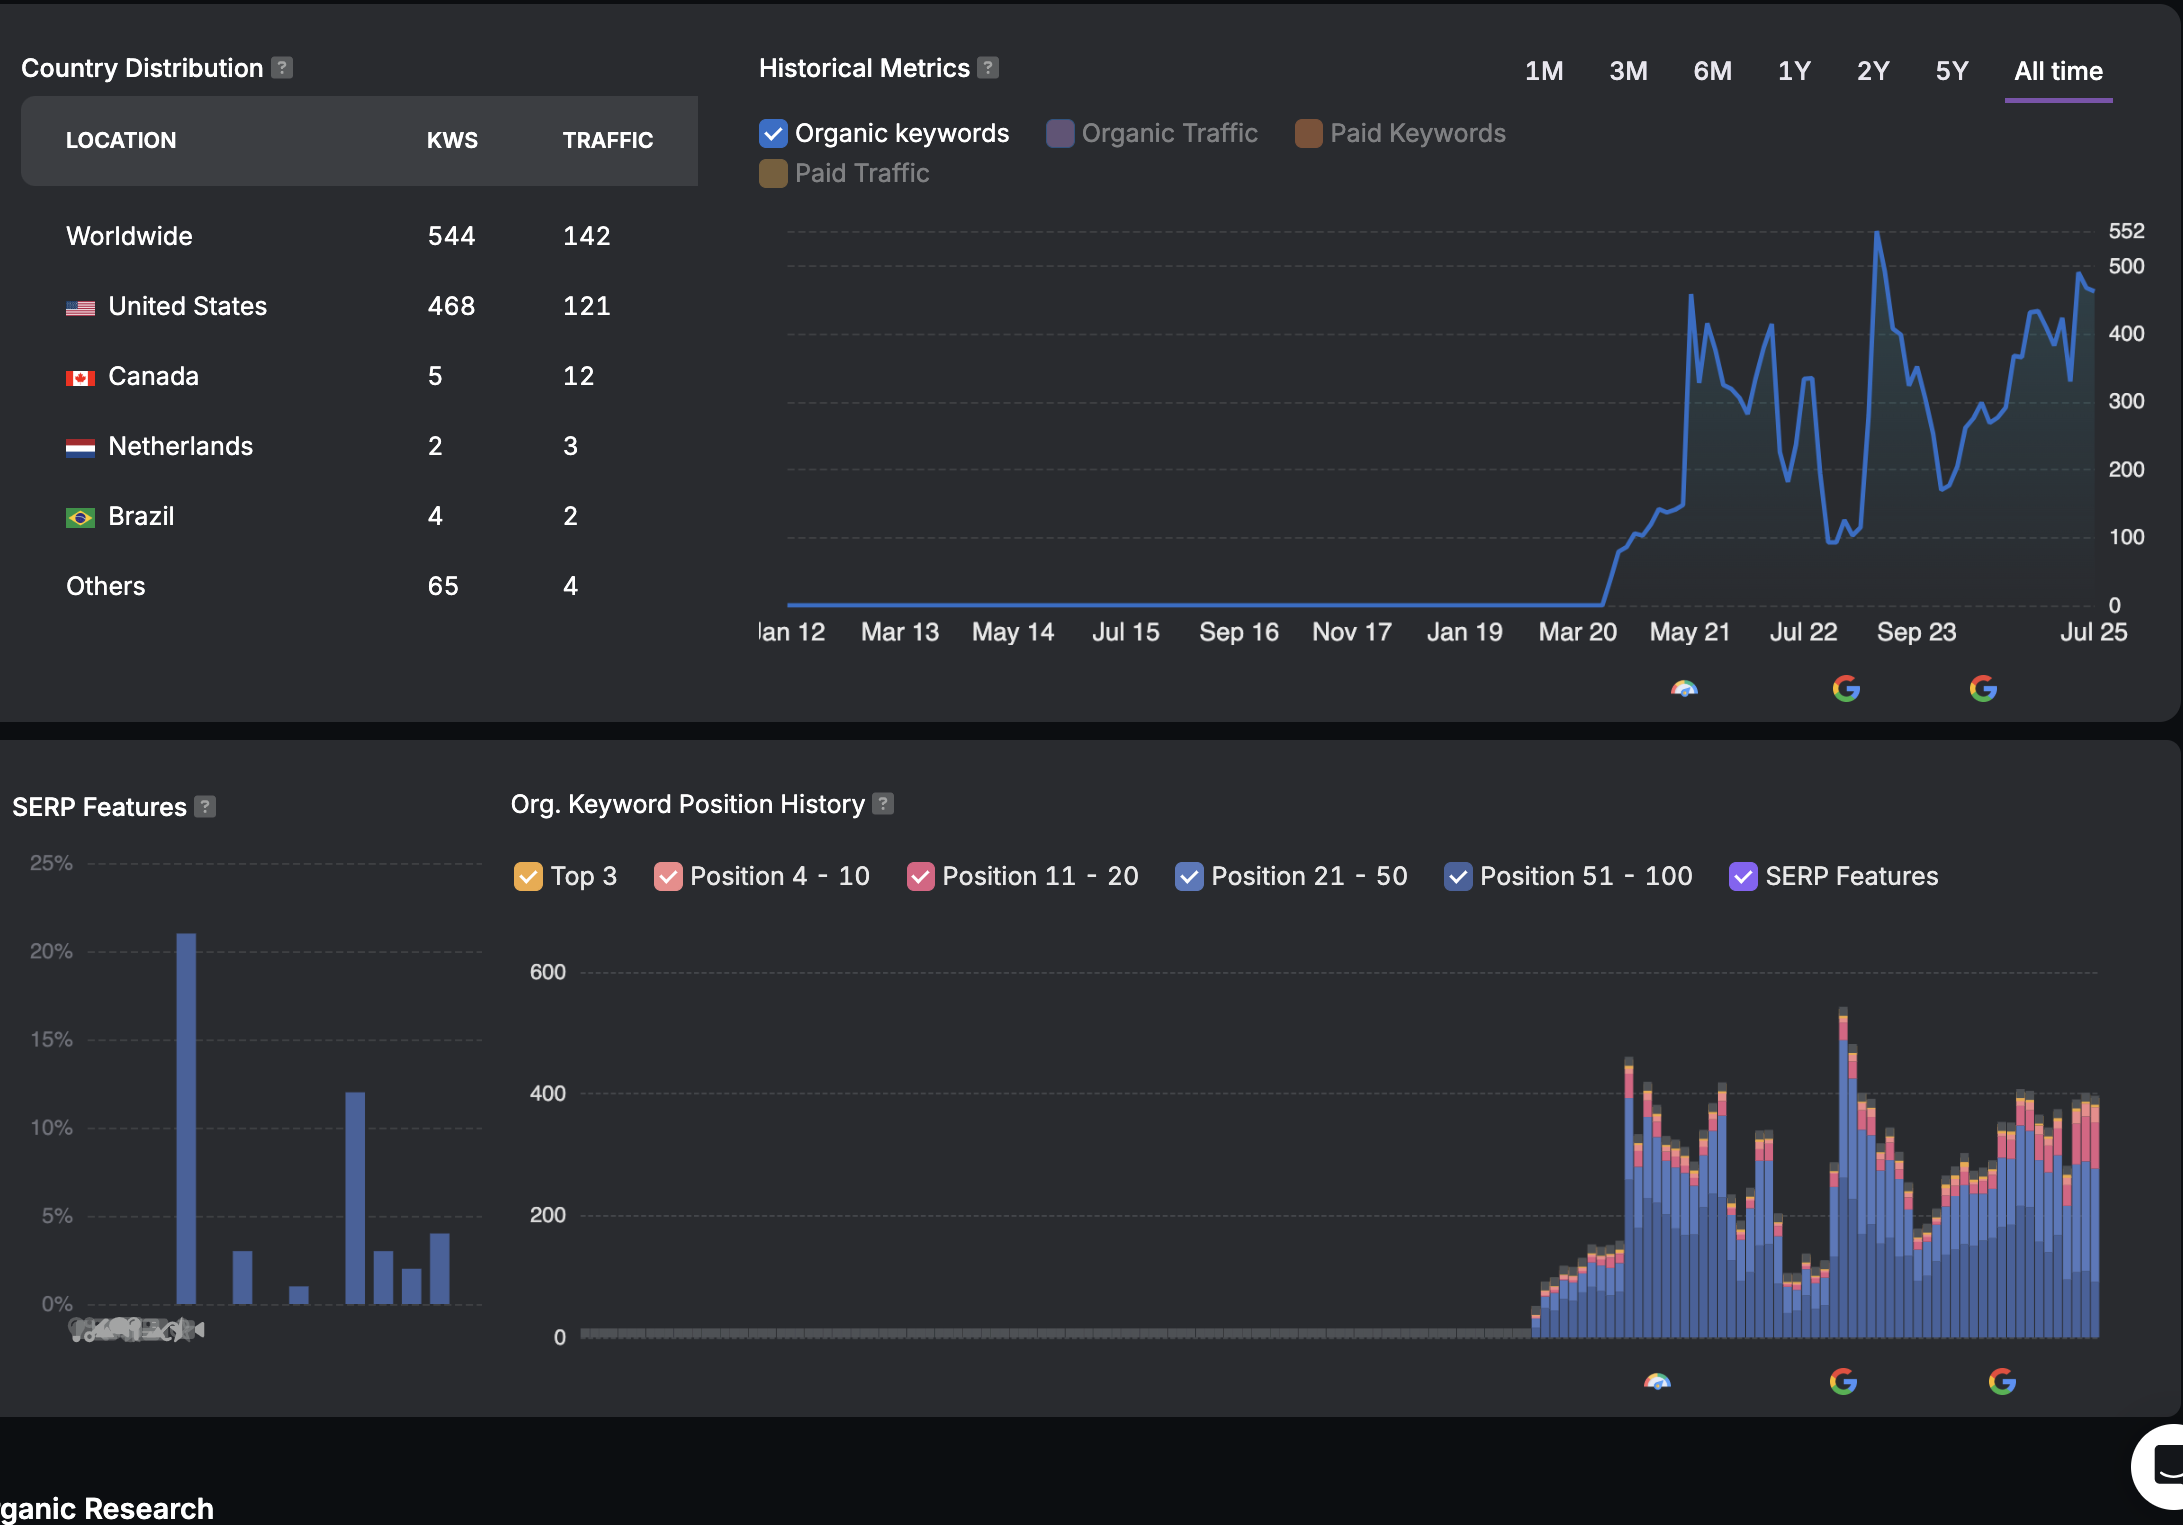The height and width of the screenshot is (1525, 2183).
Task: Click tallest bar in SERP Features chart
Action: click(x=186, y=1118)
